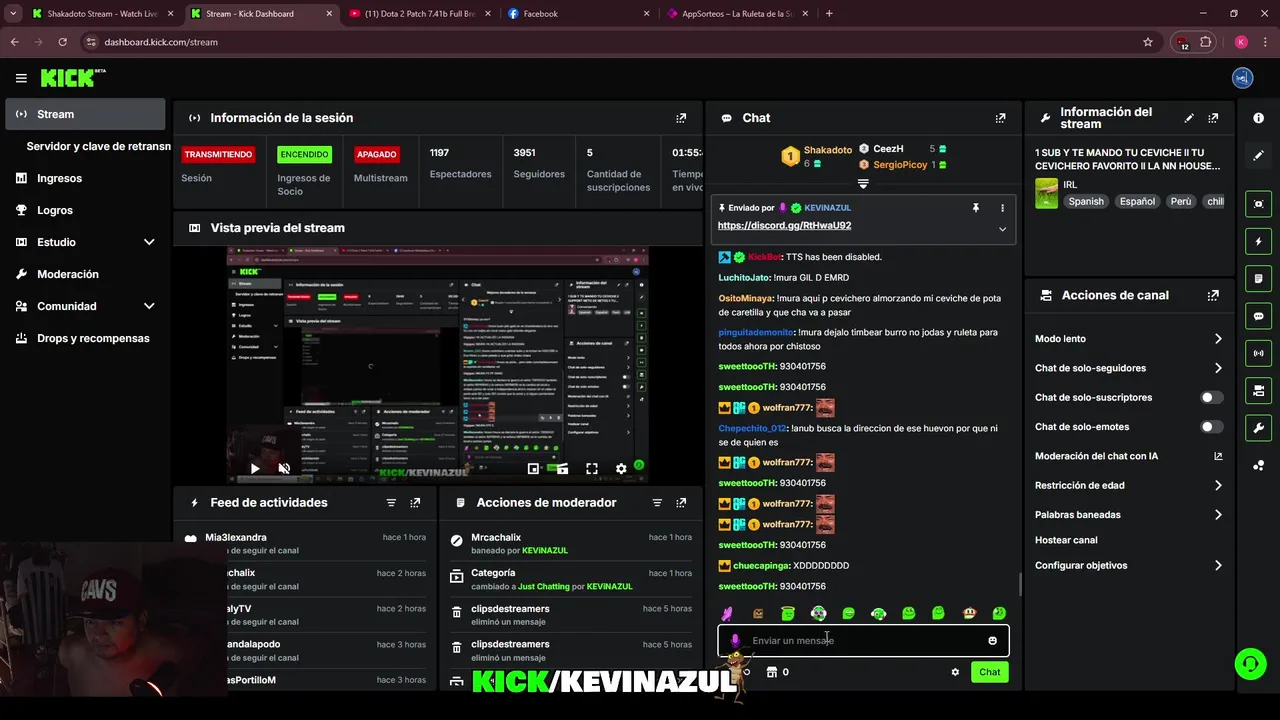The image size is (1280, 720).
Task: Open the discord.gg/RtHwaU92 link
Action: (784, 226)
